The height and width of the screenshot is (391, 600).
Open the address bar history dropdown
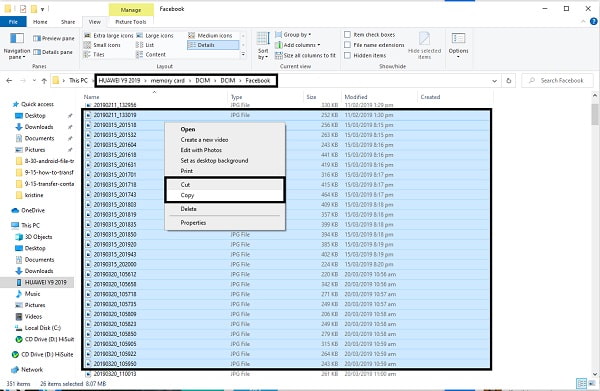[494, 81]
